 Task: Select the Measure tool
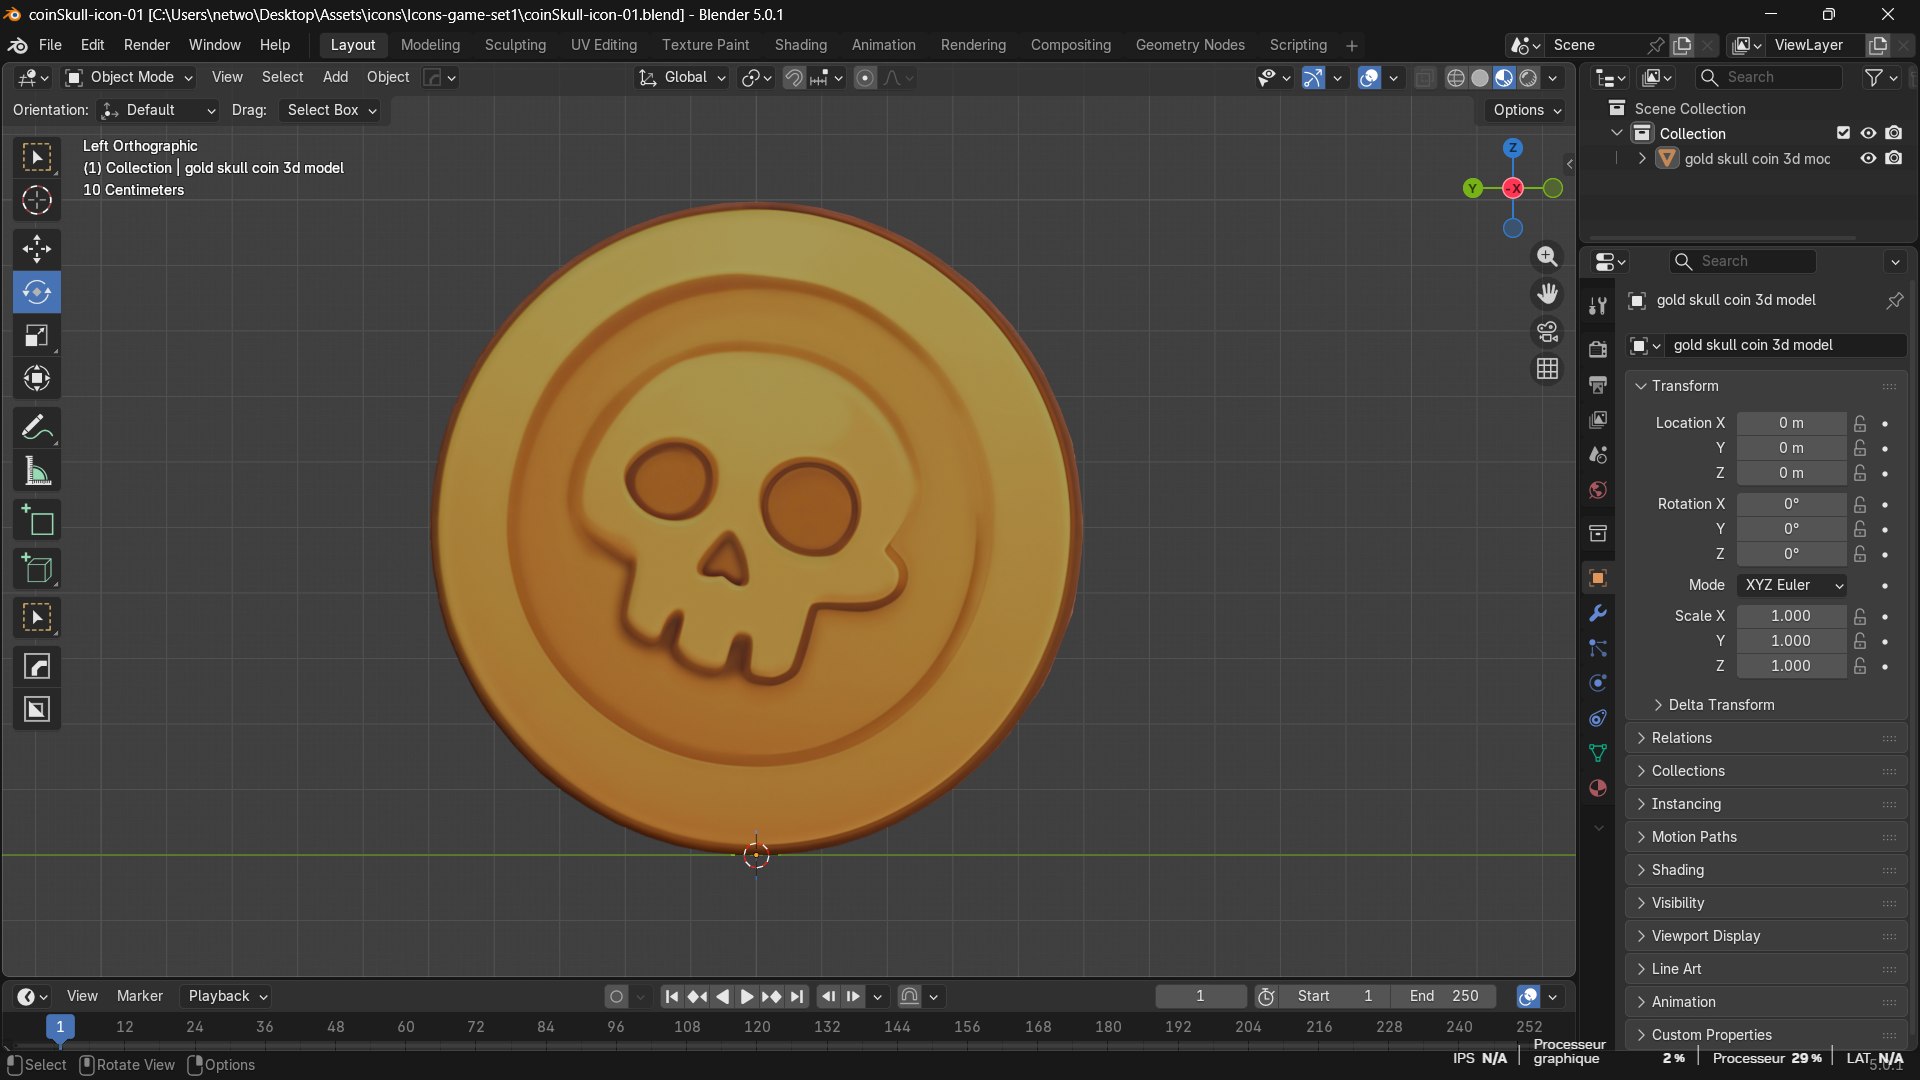click(37, 472)
